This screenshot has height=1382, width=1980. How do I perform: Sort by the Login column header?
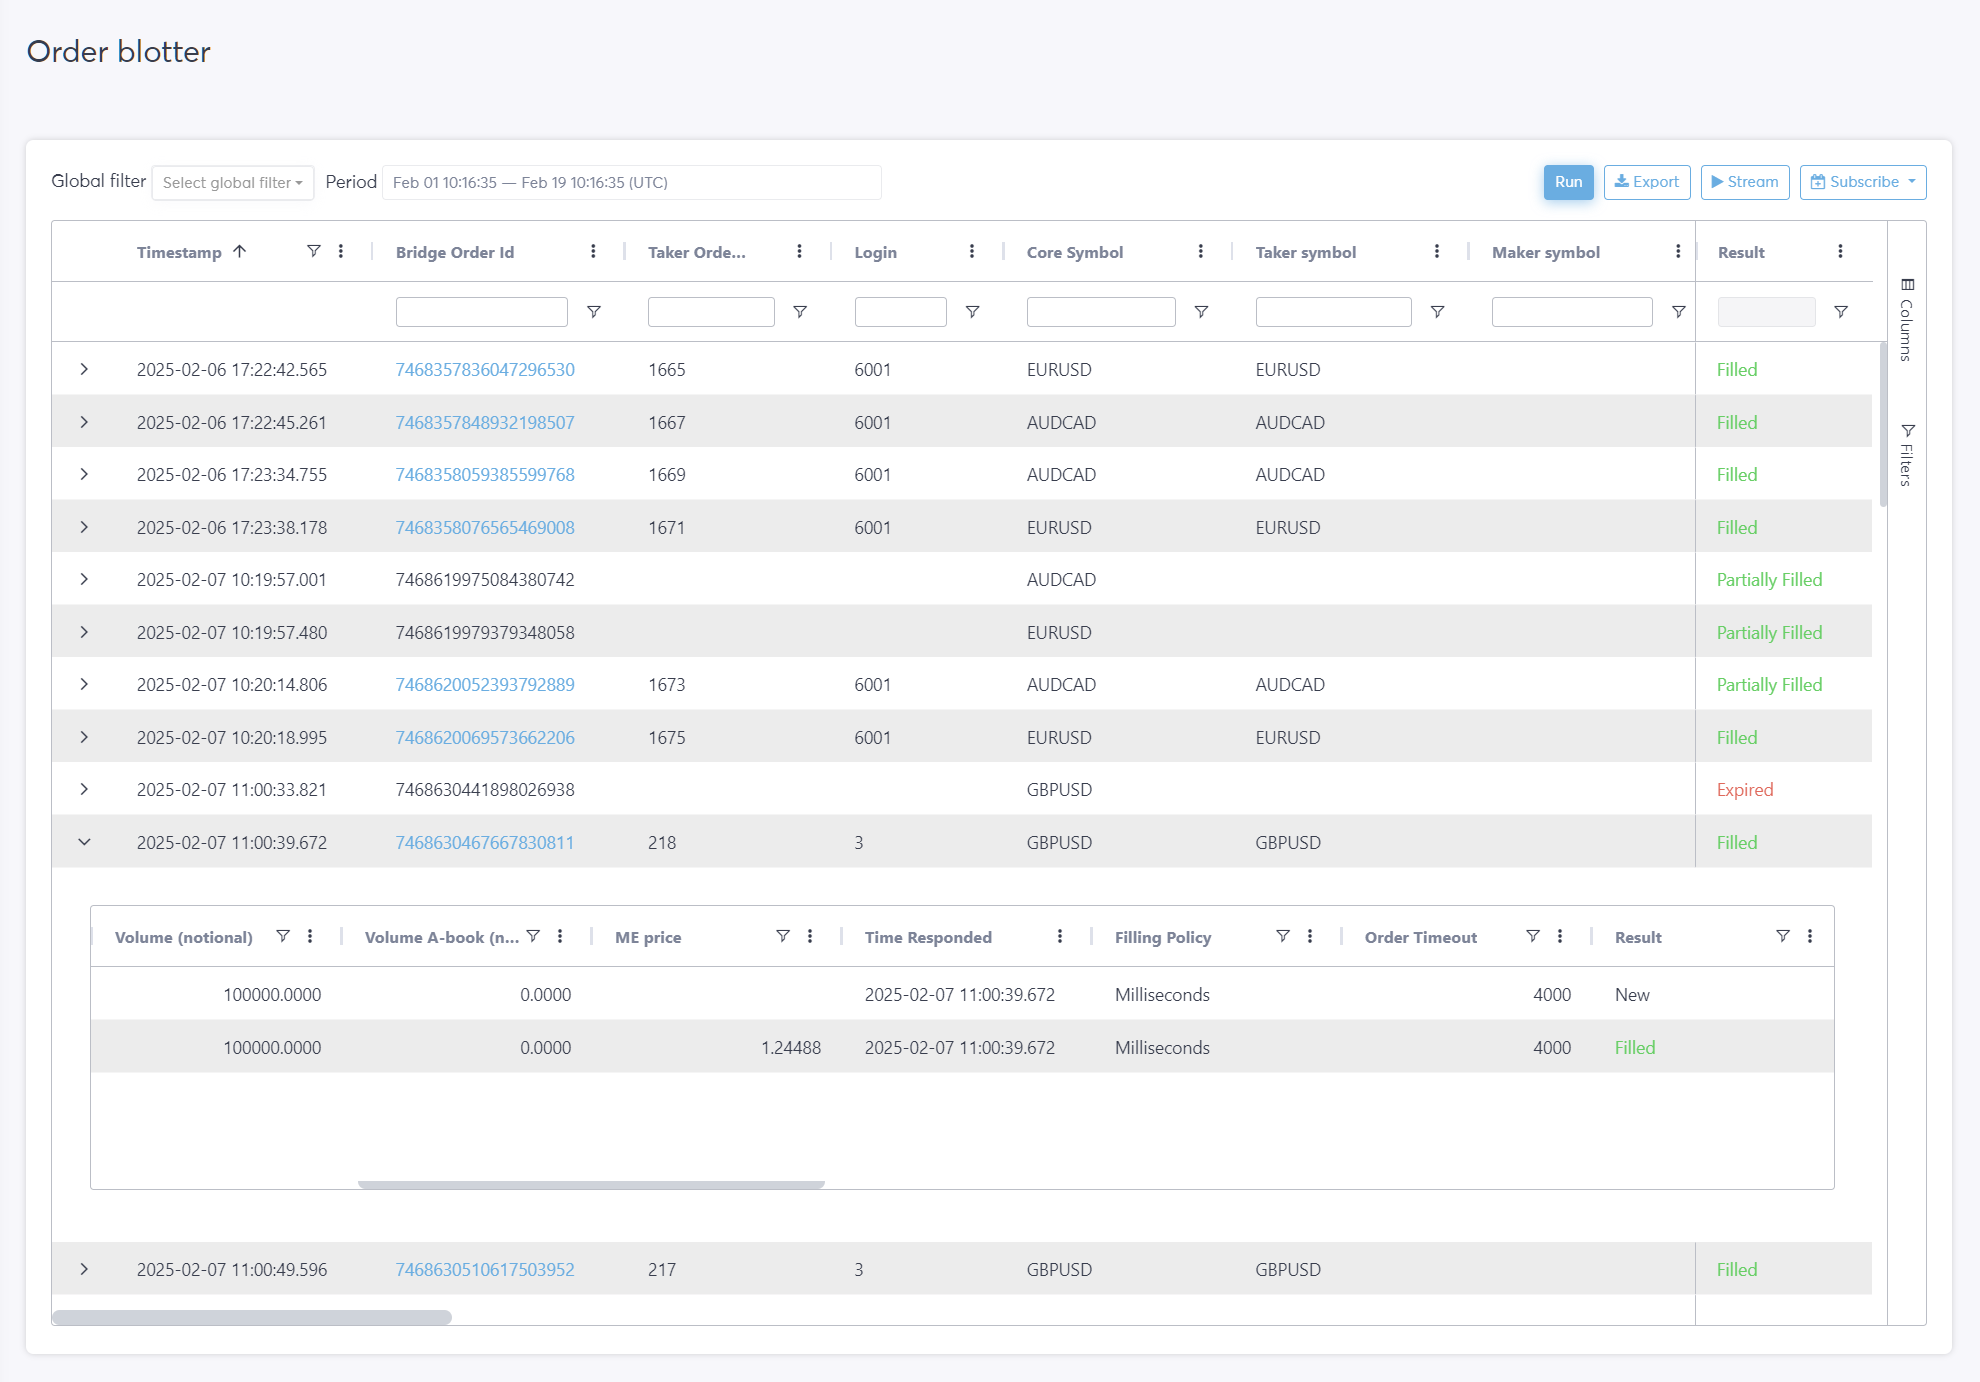(875, 252)
